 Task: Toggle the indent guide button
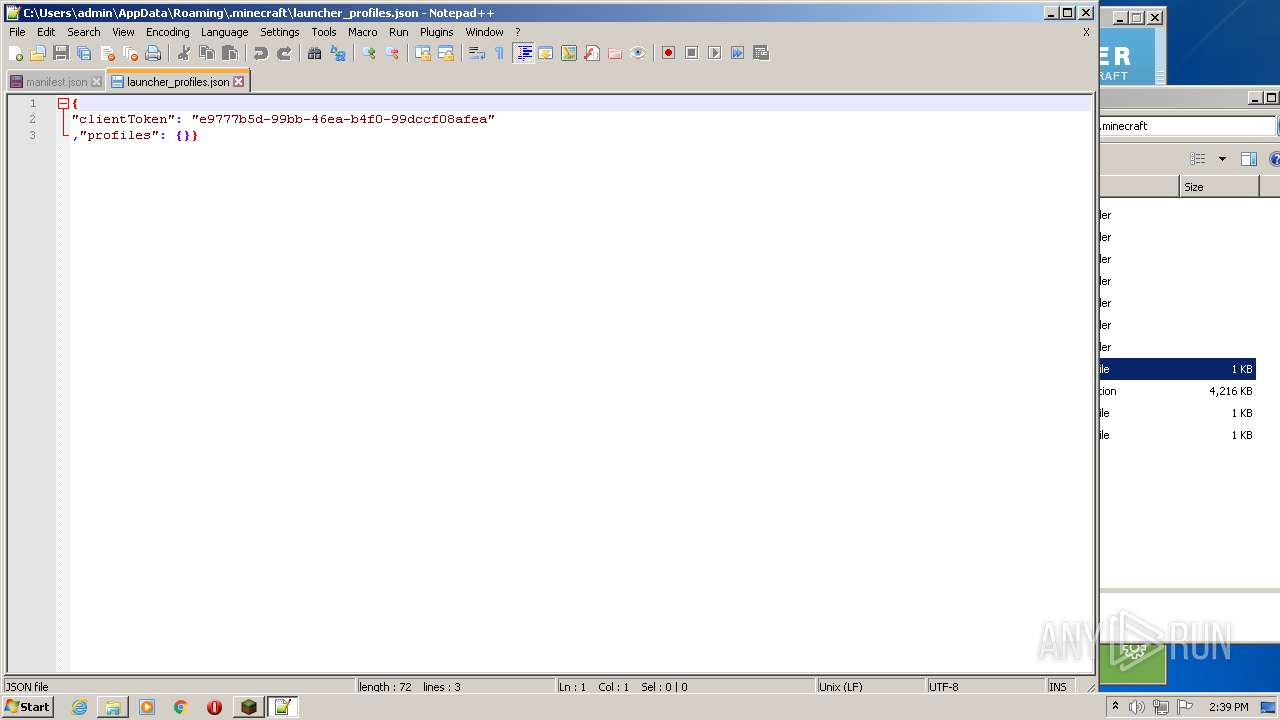[523, 53]
